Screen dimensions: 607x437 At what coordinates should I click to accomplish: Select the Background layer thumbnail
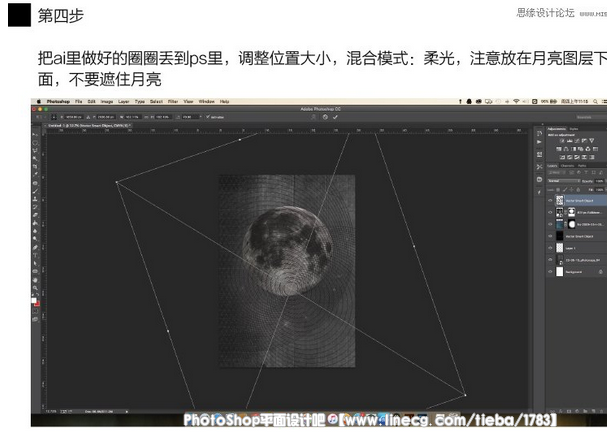[560, 272]
